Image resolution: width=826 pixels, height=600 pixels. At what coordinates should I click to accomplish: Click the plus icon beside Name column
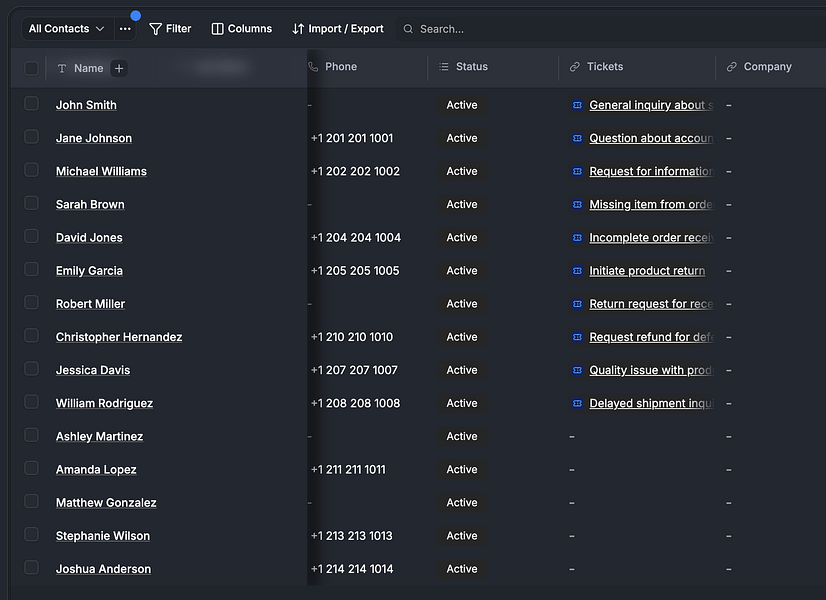[119, 68]
